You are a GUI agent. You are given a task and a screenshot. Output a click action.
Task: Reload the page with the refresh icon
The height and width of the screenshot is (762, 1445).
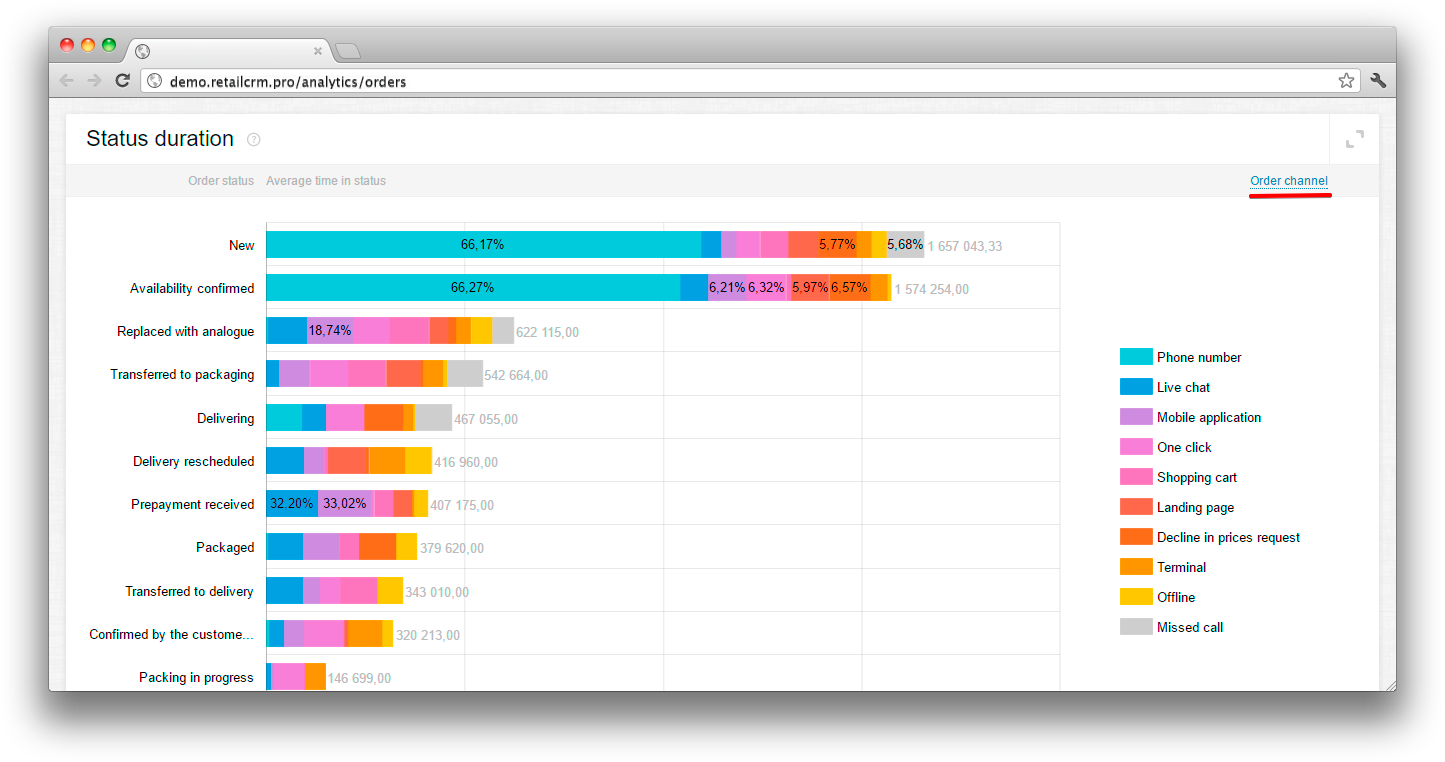pos(122,81)
